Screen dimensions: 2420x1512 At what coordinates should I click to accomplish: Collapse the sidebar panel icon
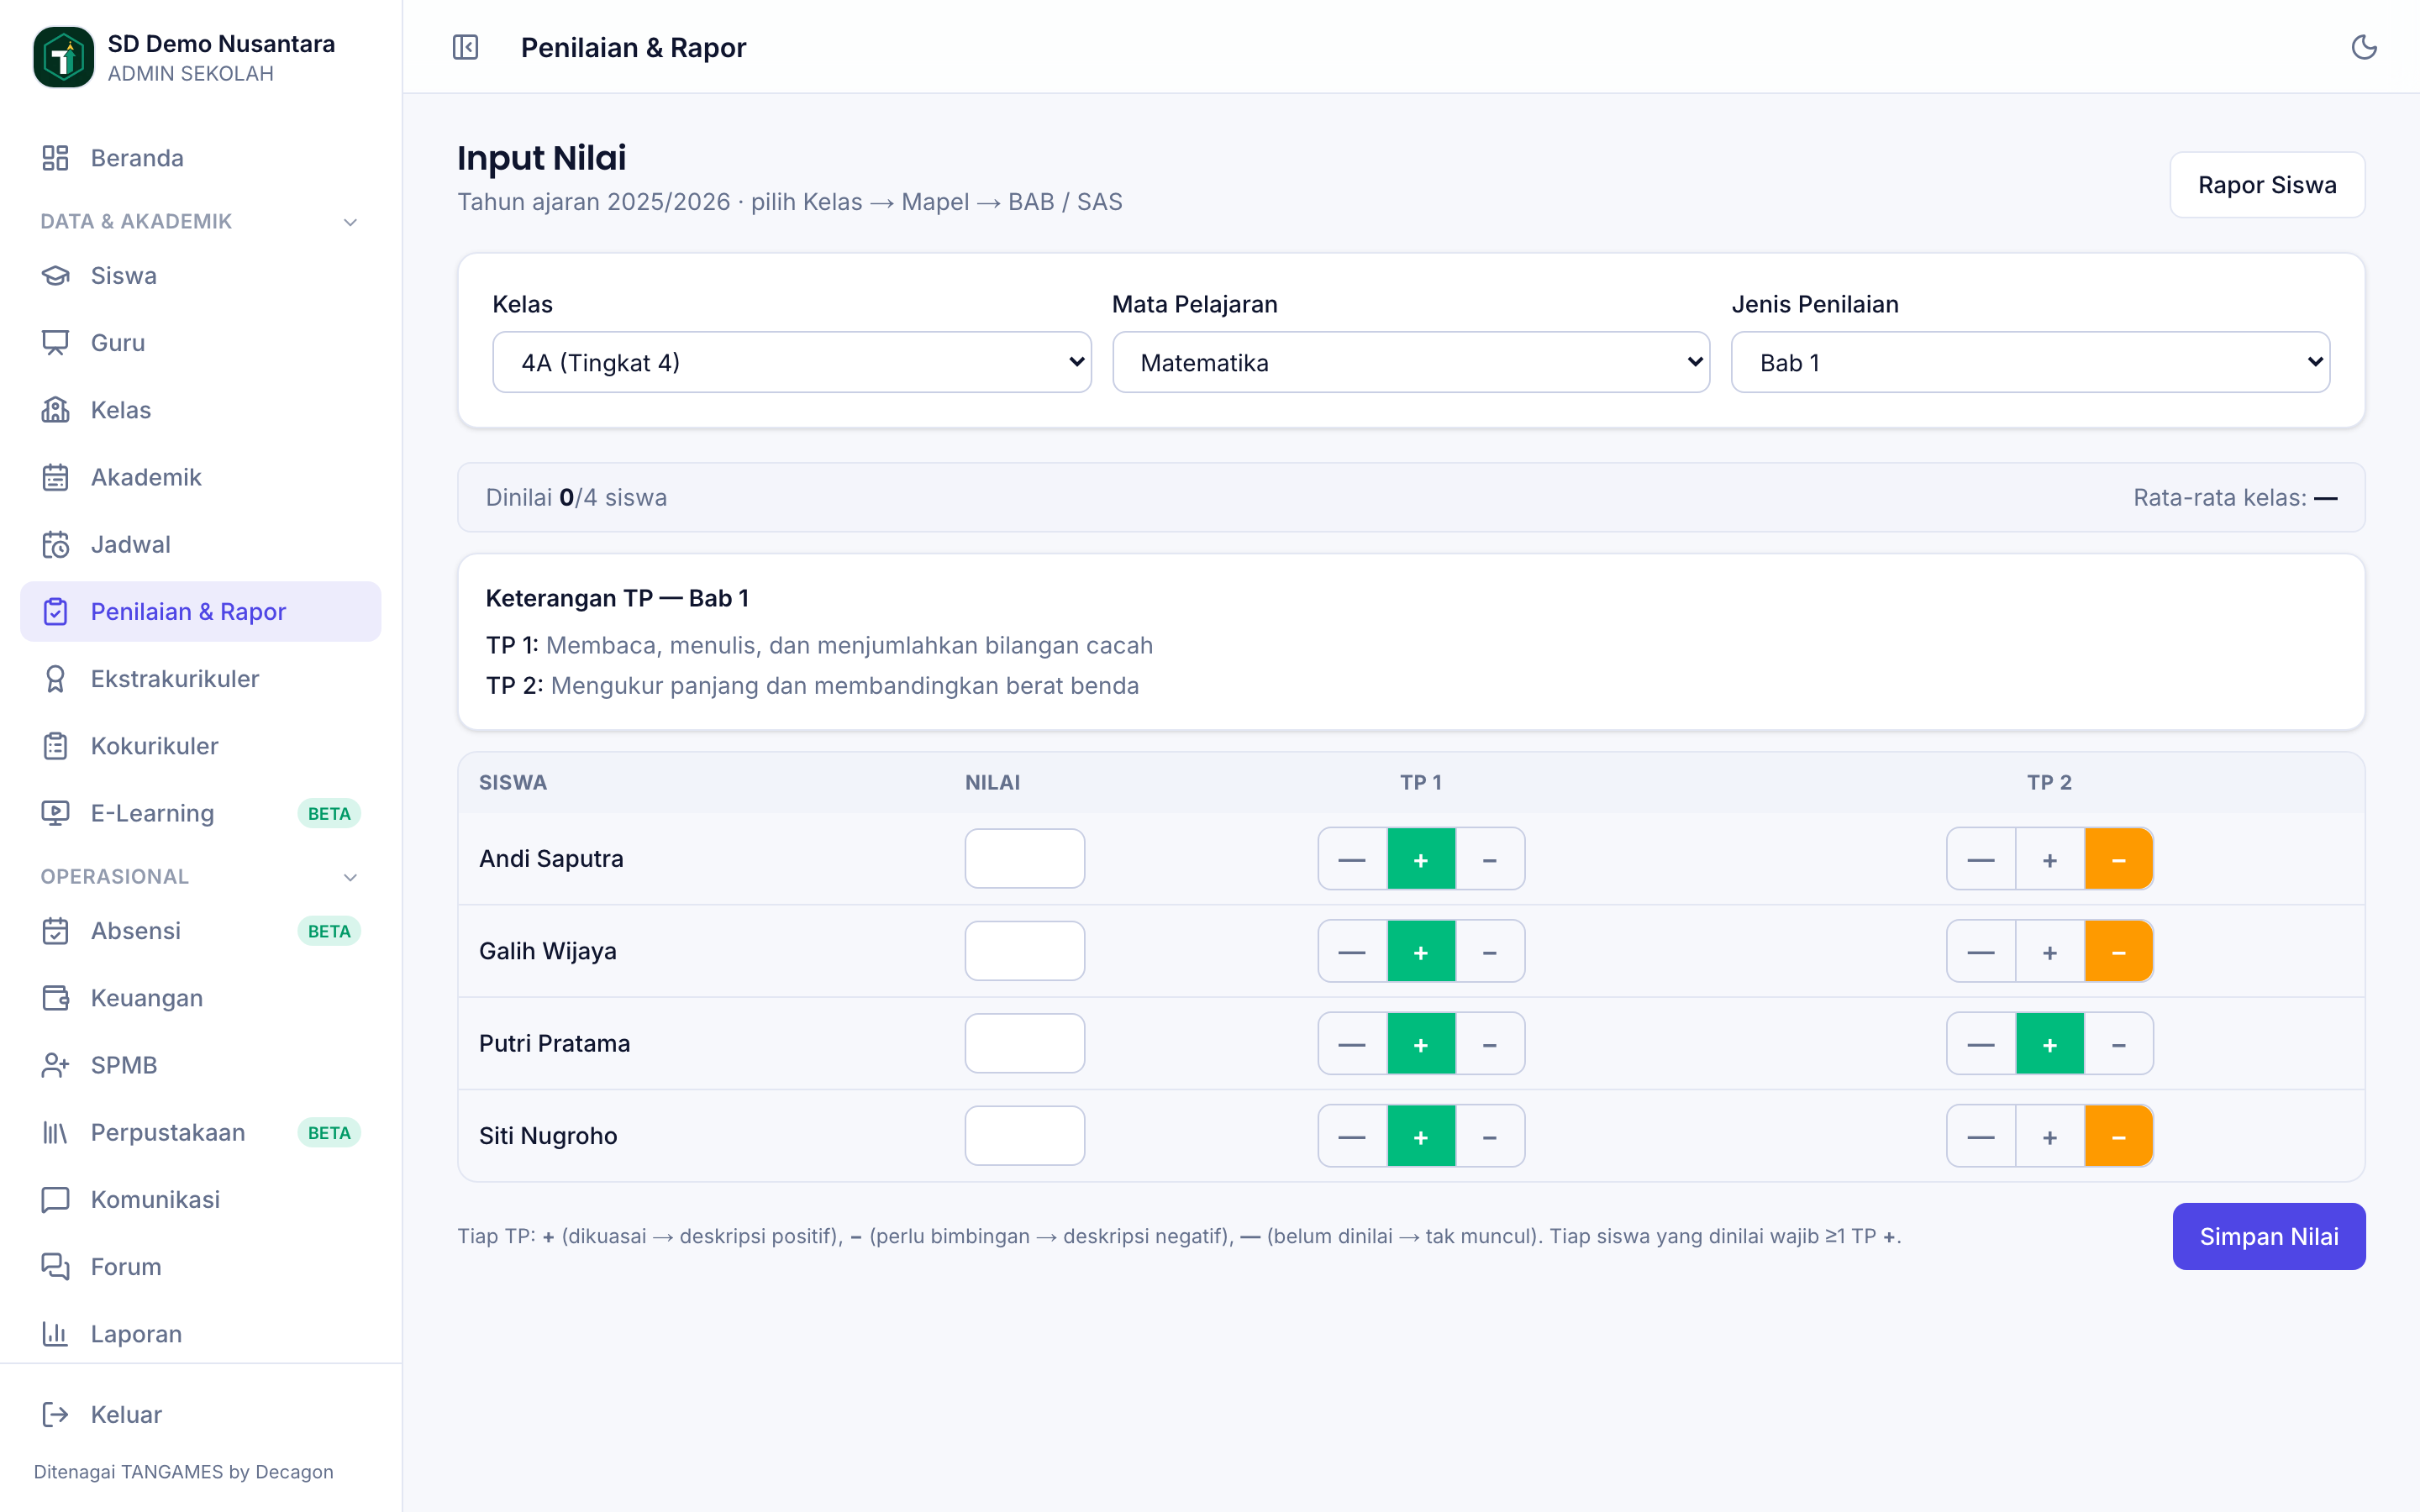click(466, 47)
